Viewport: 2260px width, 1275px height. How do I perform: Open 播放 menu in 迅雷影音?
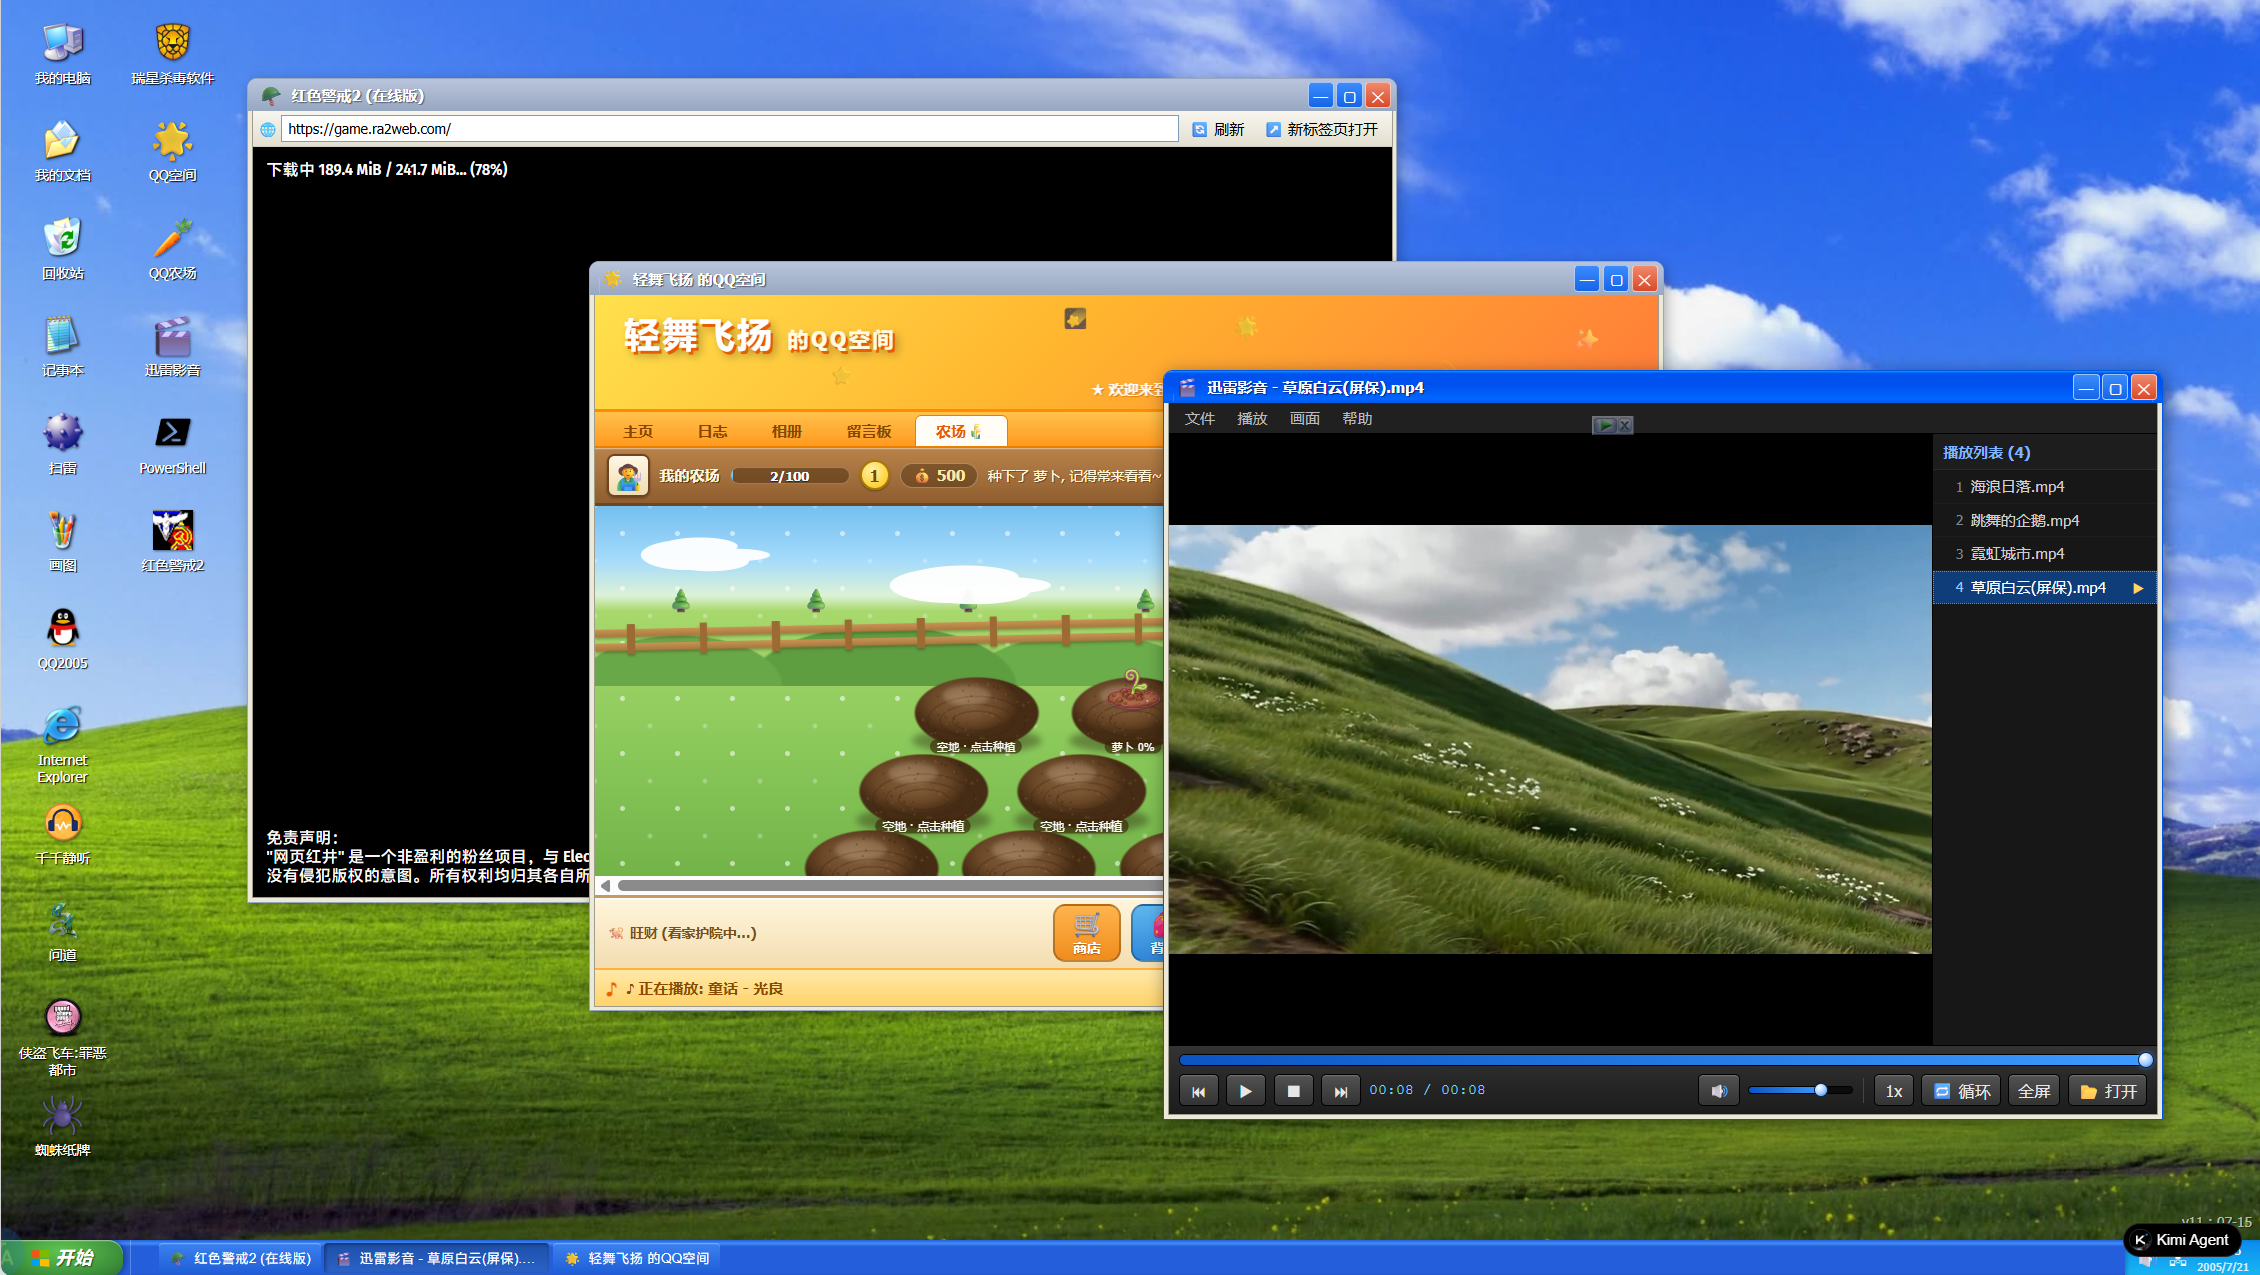pos(1252,419)
